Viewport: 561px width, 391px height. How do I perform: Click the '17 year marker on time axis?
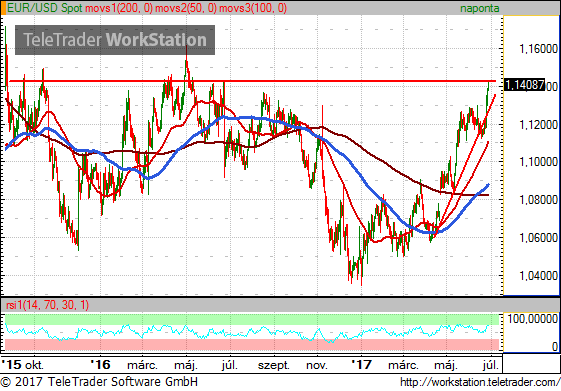click(361, 365)
